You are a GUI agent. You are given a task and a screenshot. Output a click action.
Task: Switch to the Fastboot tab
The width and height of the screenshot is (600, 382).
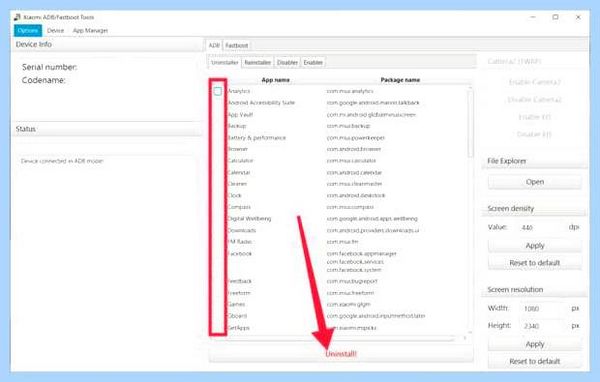coord(236,46)
